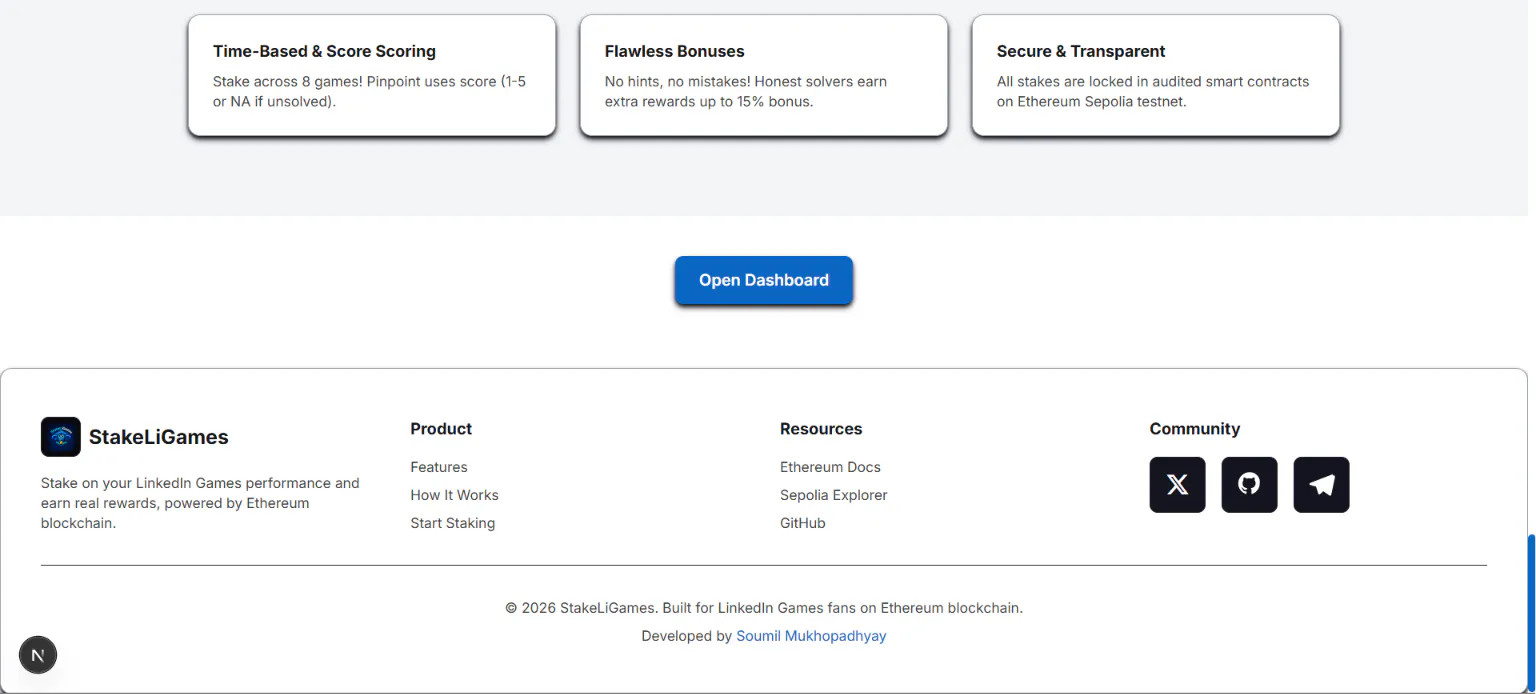This screenshot has height=694, width=1536.
Task: Open the Telegram community icon
Action: point(1321,485)
